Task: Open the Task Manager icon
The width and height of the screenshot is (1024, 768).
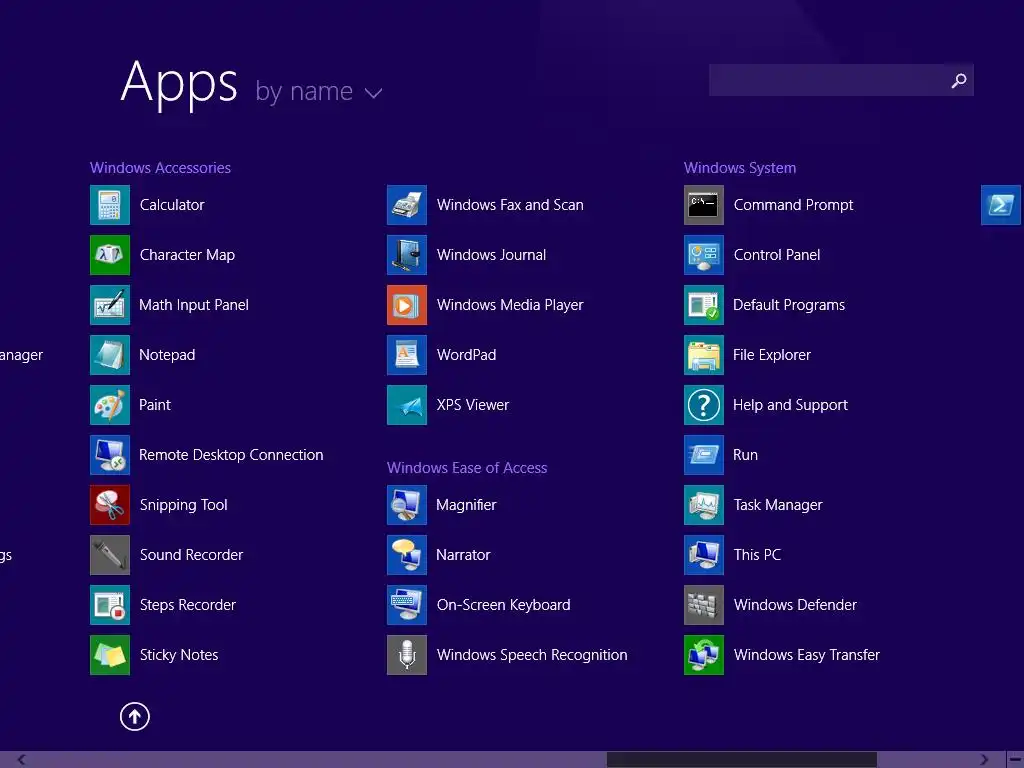Action: tap(704, 505)
